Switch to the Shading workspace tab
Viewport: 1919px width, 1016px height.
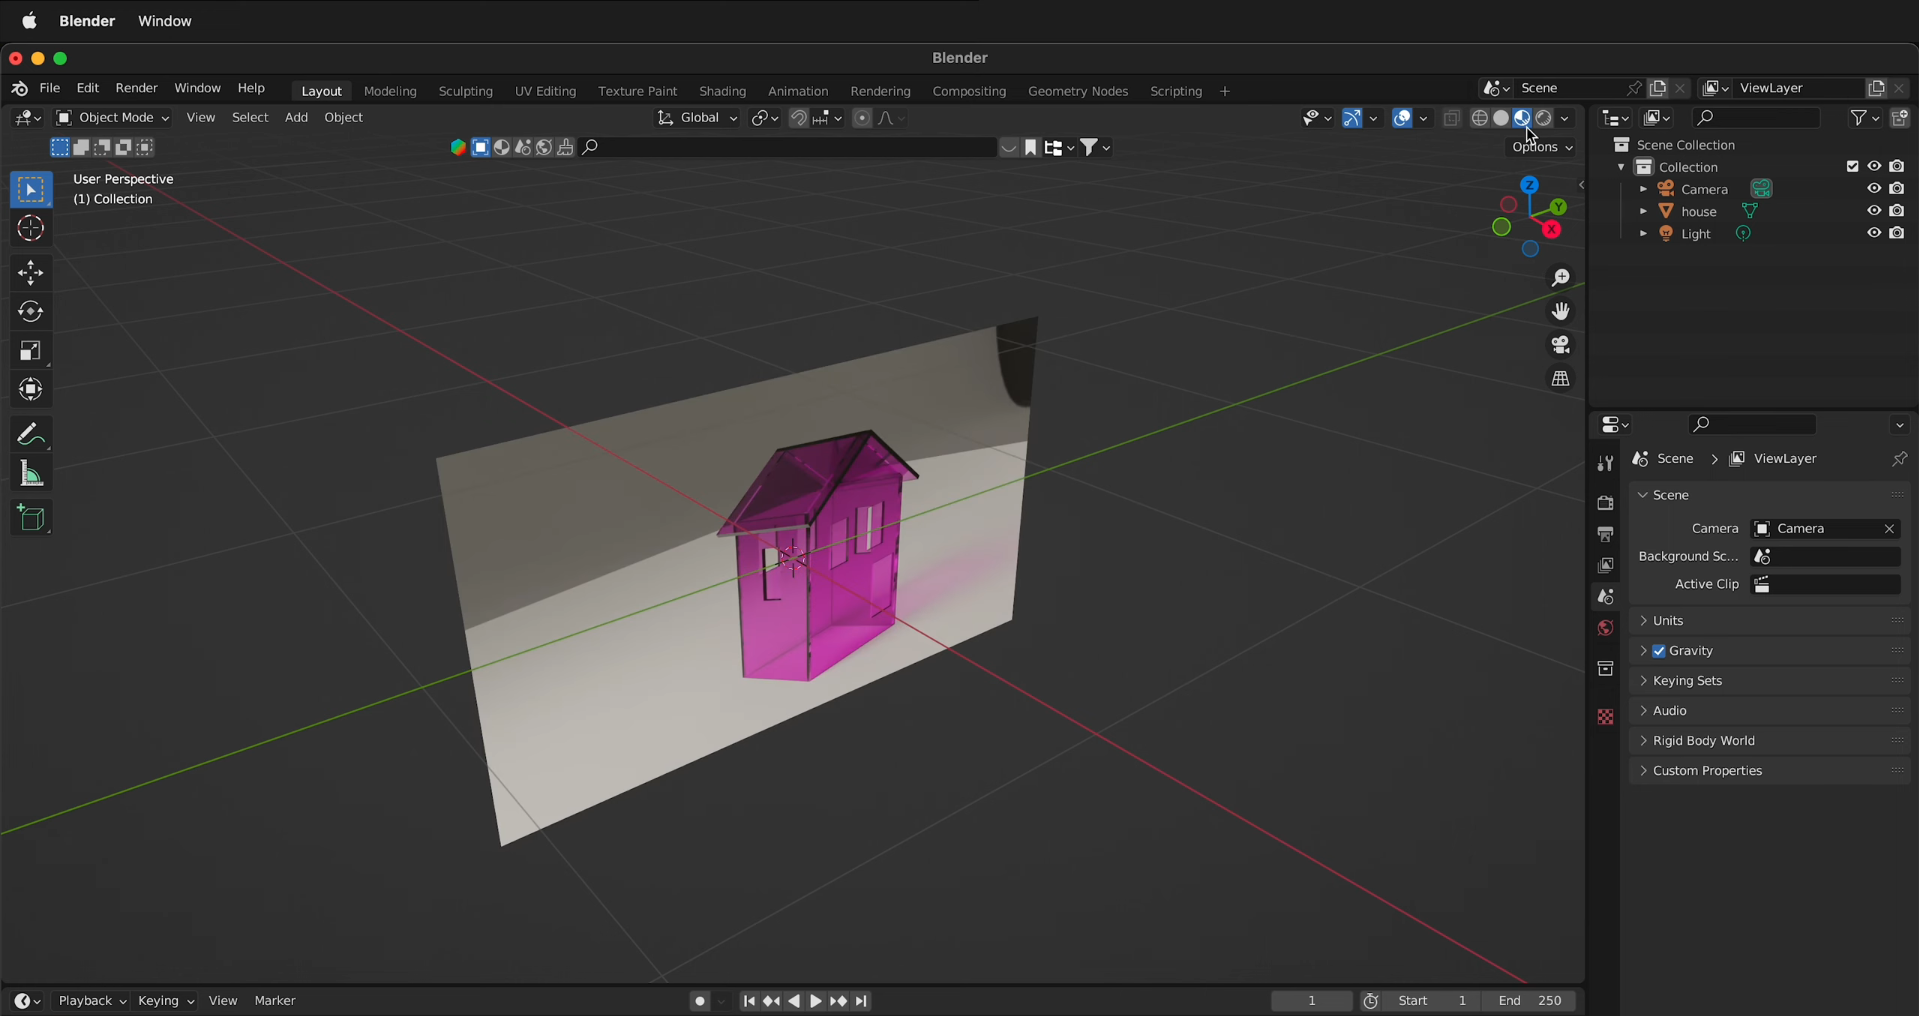pos(722,91)
